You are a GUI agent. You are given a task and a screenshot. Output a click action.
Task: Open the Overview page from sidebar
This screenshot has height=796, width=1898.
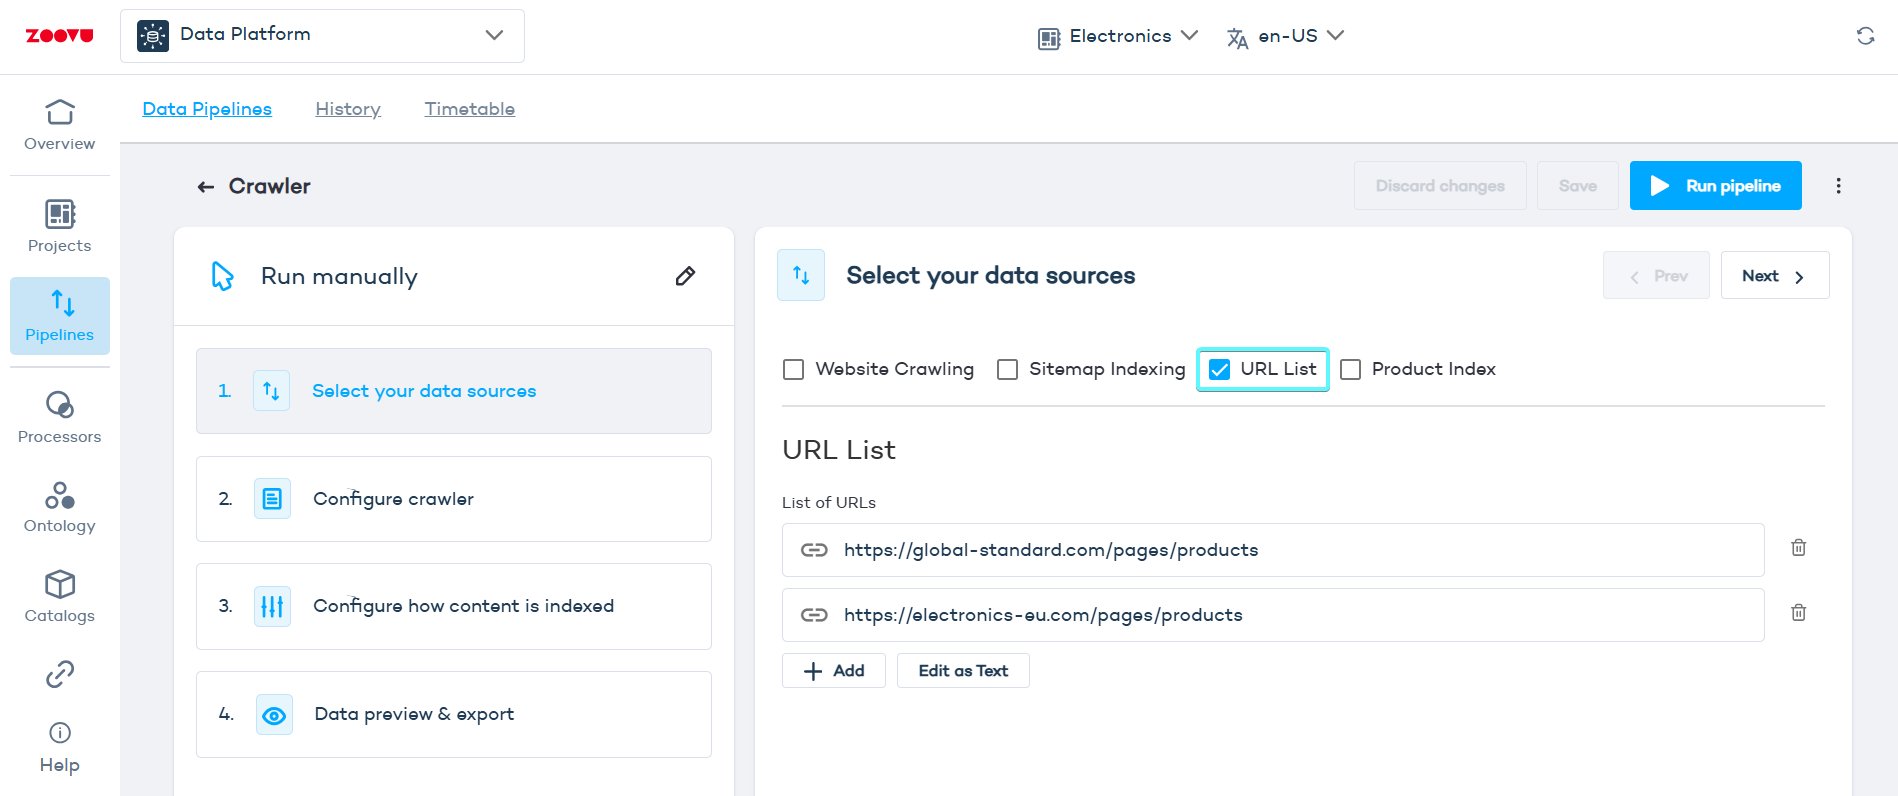[x=60, y=125]
